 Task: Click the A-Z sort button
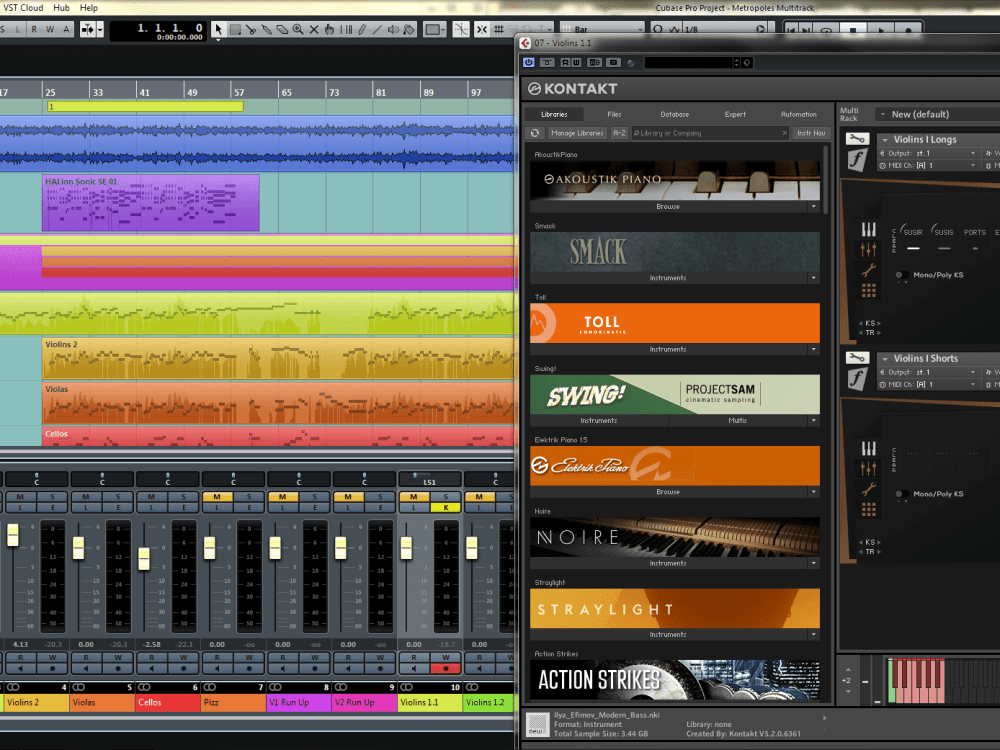[619, 133]
